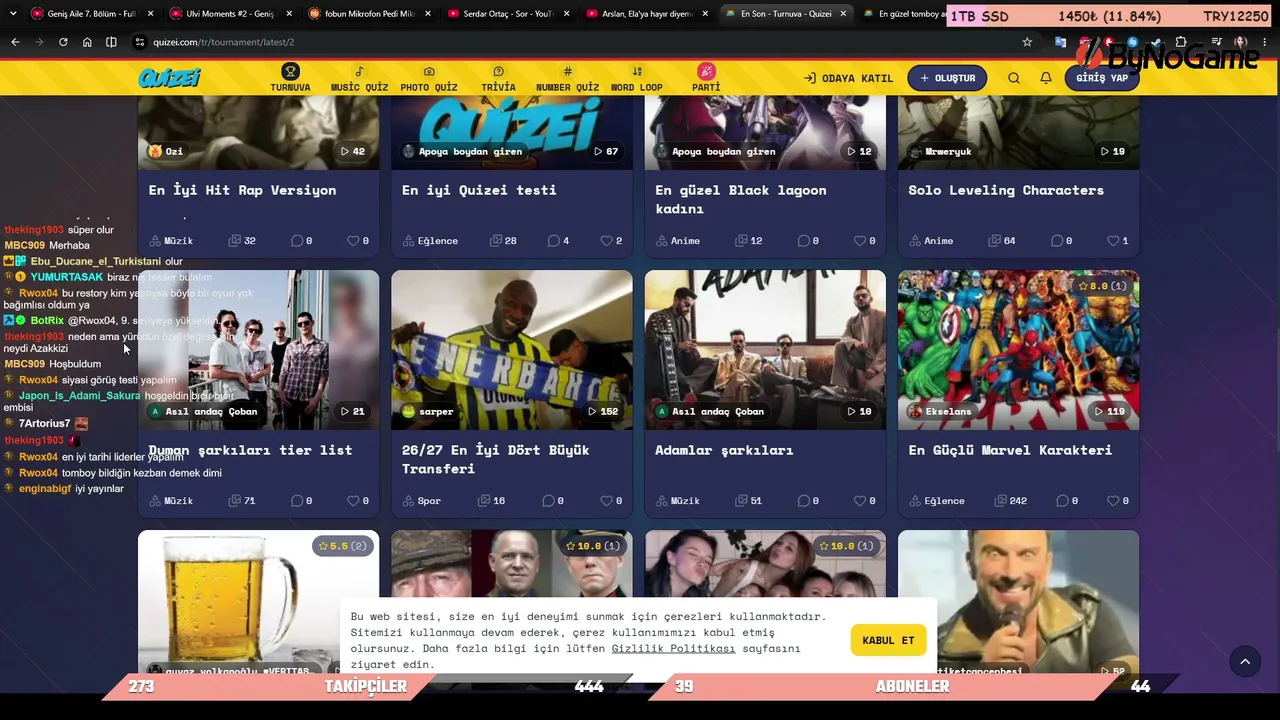Click the scroll-to-top arrow button
1280x720 pixels.
click(1245, 661)
